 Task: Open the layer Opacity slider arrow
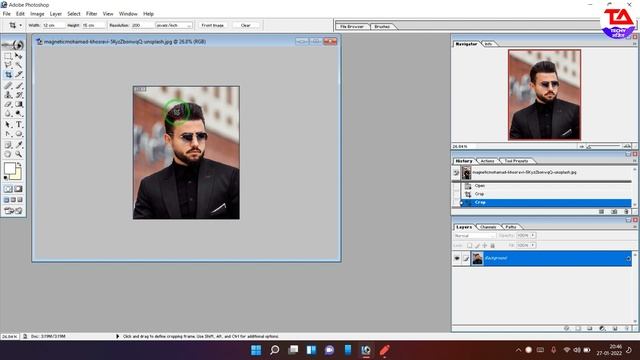point(533,236)
